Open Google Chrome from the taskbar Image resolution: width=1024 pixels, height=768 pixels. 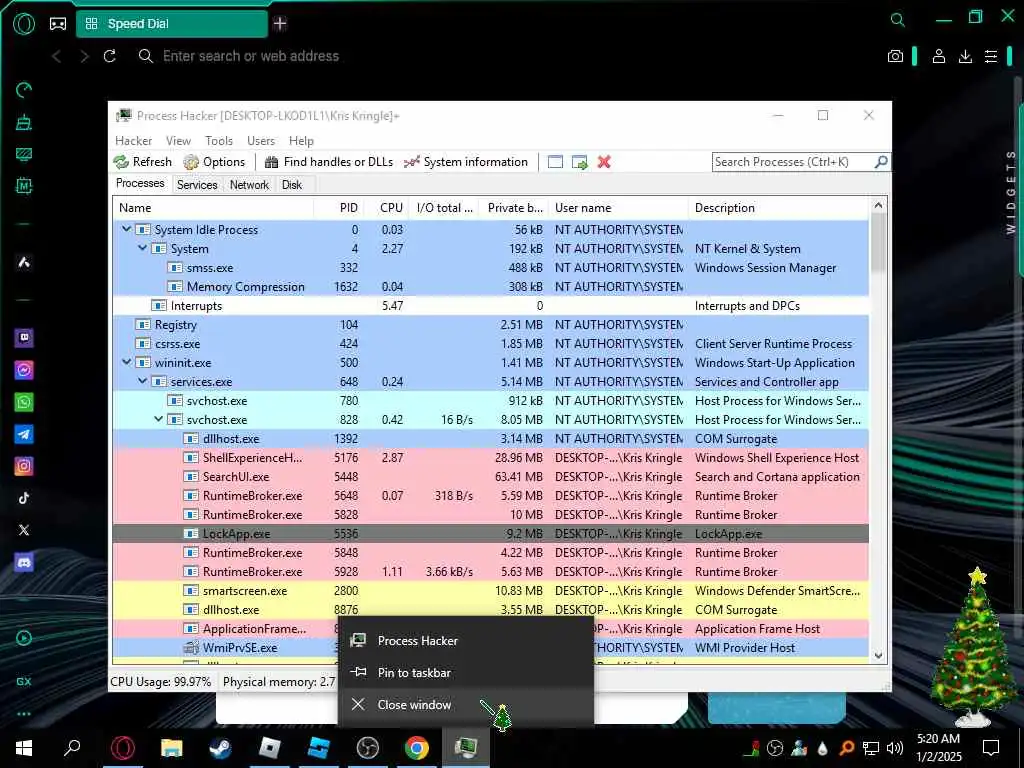tap(417, 747)
